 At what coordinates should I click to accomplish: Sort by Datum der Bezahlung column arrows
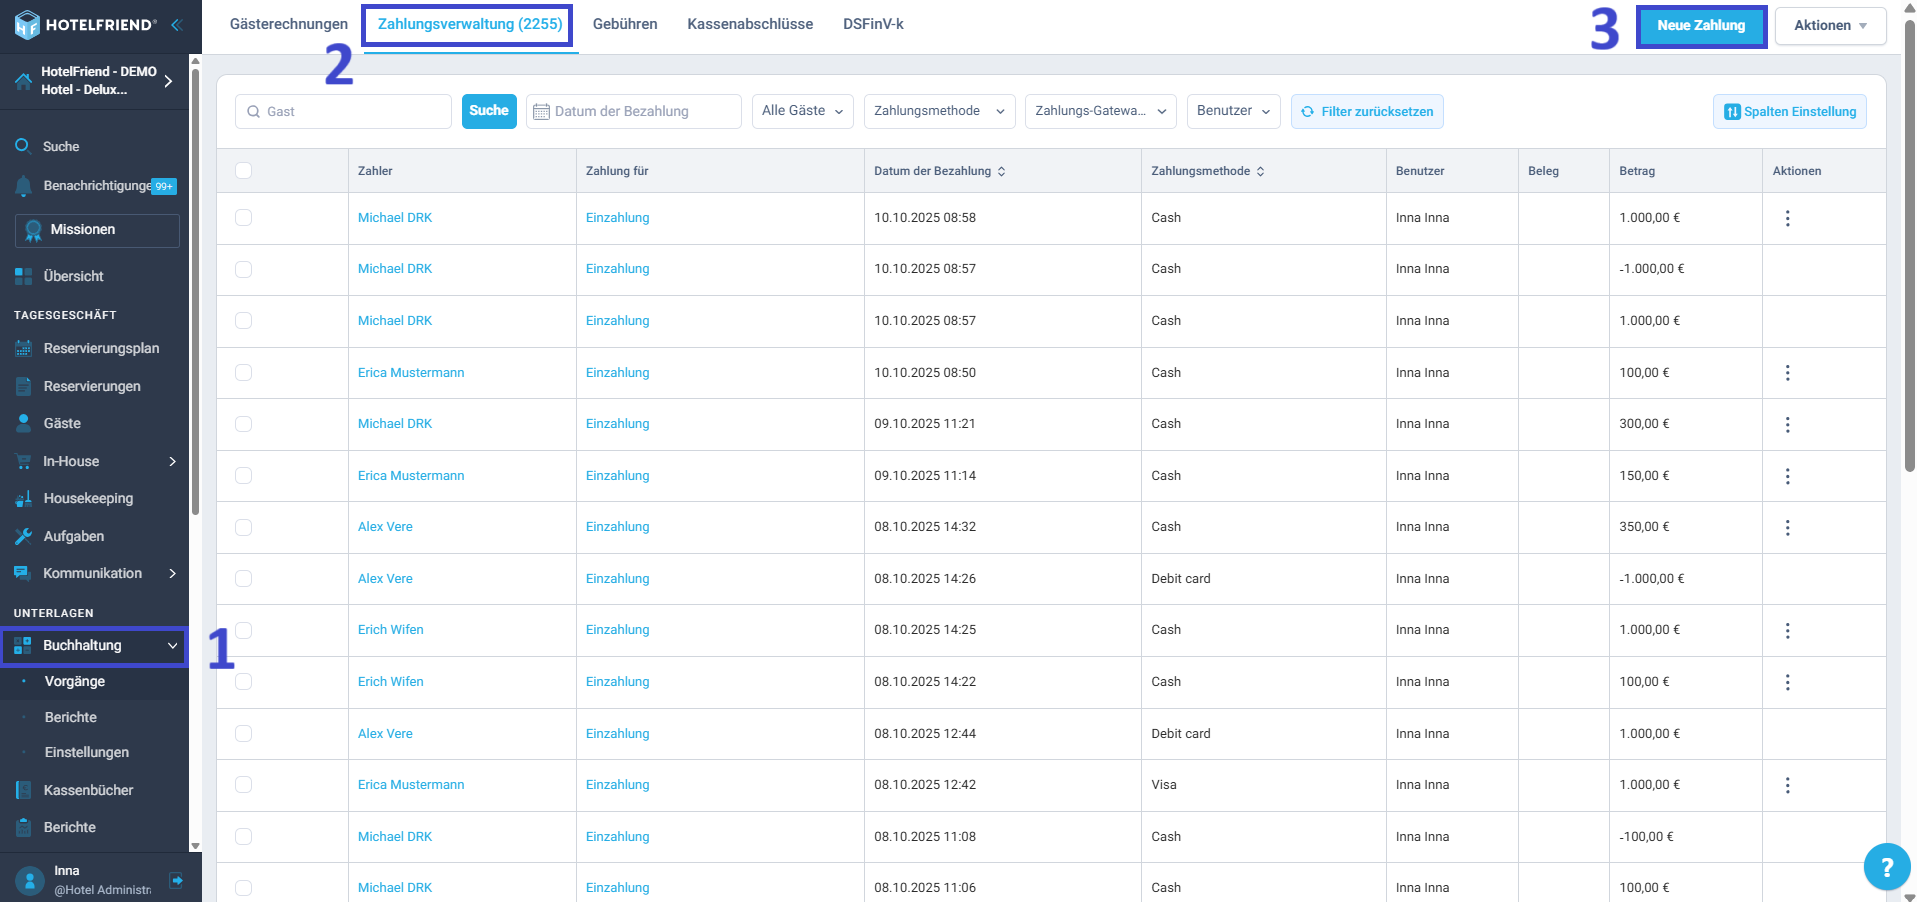tap(1001, 171)
